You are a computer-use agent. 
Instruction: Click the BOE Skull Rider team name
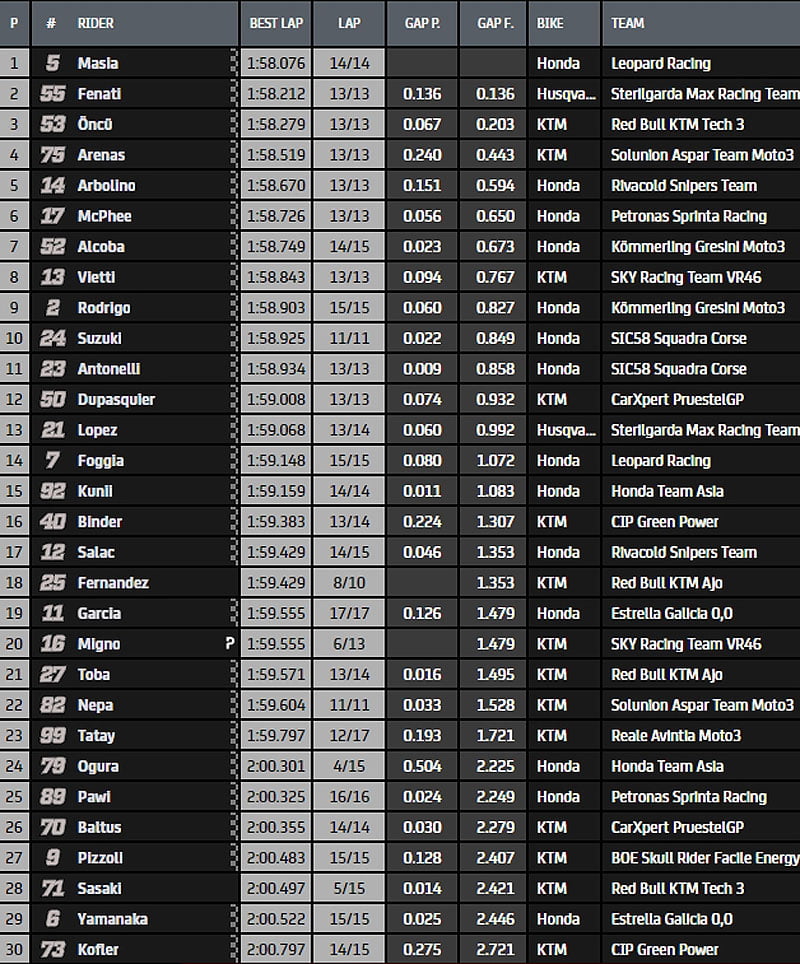[704, 858]
